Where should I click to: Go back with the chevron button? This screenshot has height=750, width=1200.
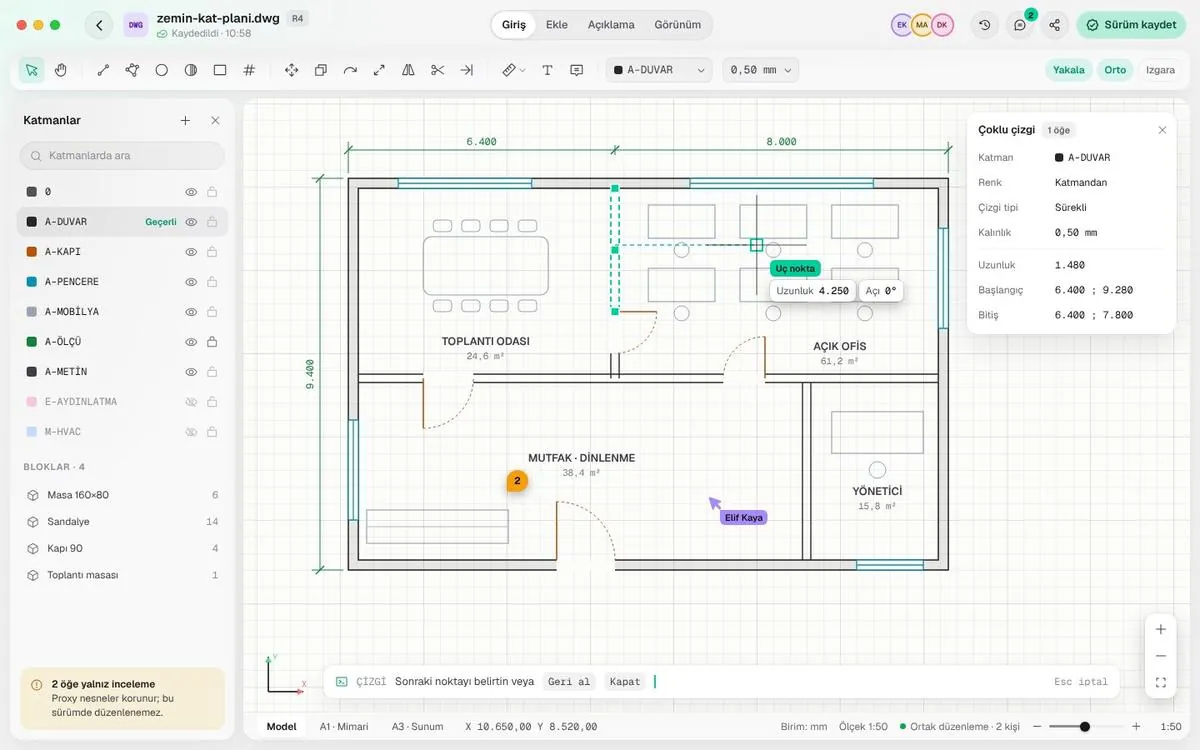(x=98, y=25)
